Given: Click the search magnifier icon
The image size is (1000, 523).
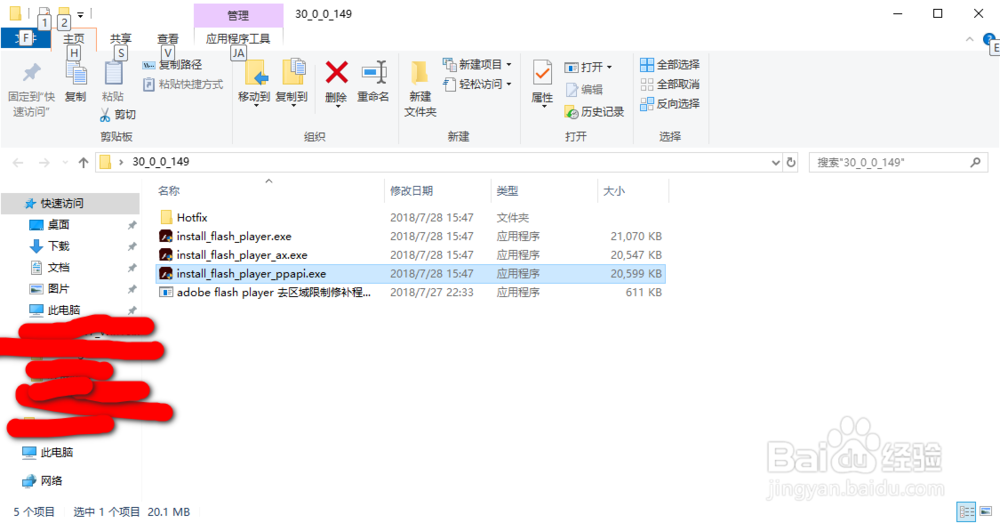Looking at the screenshot, I should point(975,163).
